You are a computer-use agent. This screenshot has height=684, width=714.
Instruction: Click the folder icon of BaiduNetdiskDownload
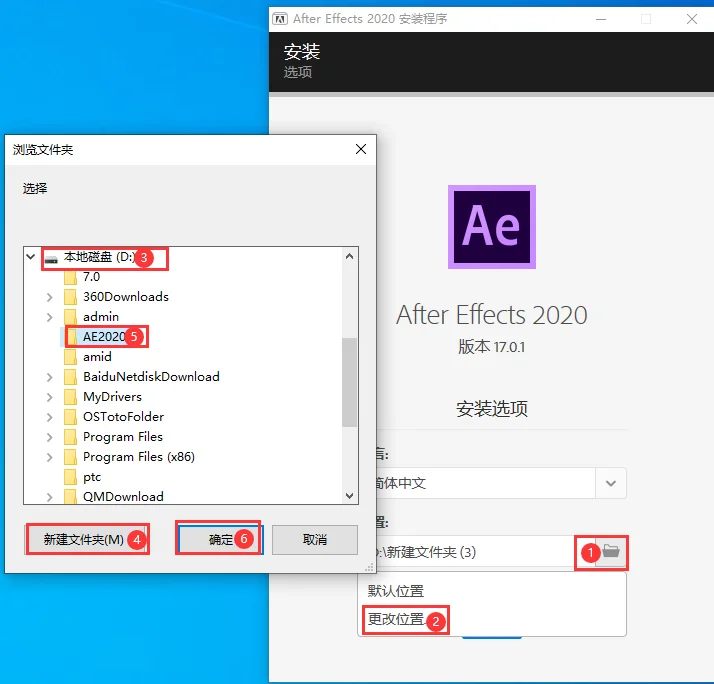click(x=70, y=377)
